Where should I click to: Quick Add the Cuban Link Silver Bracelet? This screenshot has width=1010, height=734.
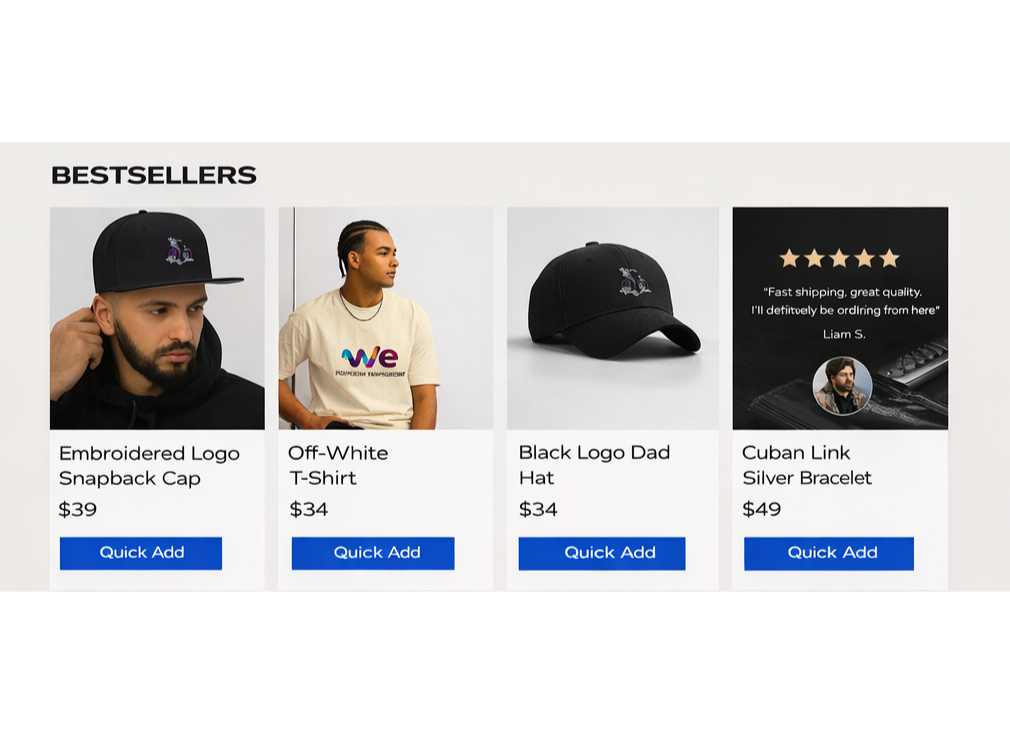tap(829, 553)
